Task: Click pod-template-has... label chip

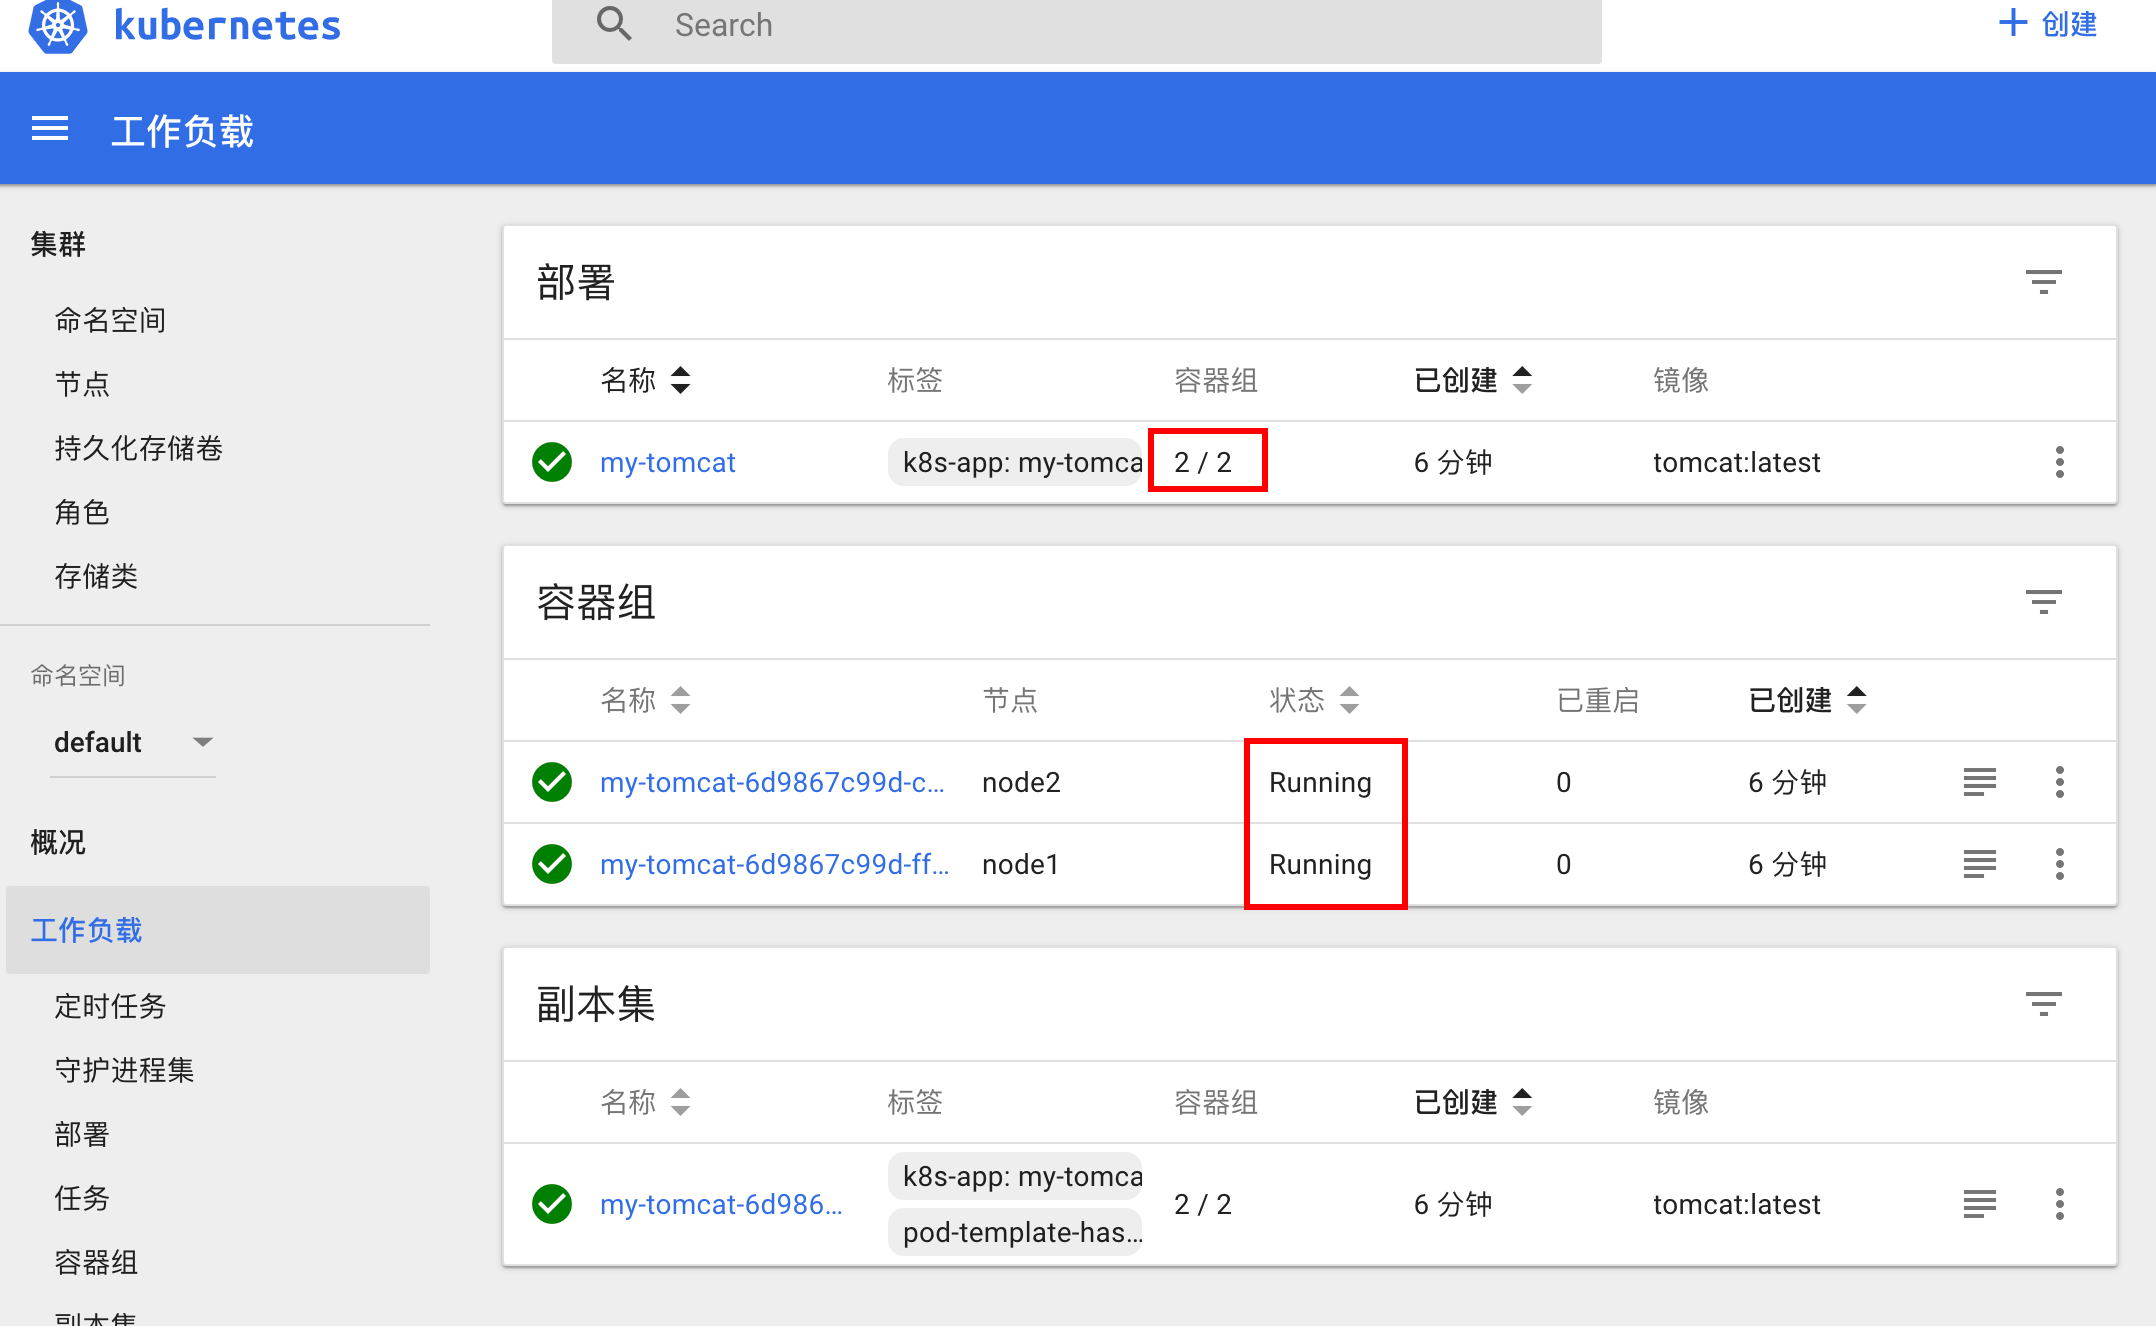Action: pos(1015,1232)
